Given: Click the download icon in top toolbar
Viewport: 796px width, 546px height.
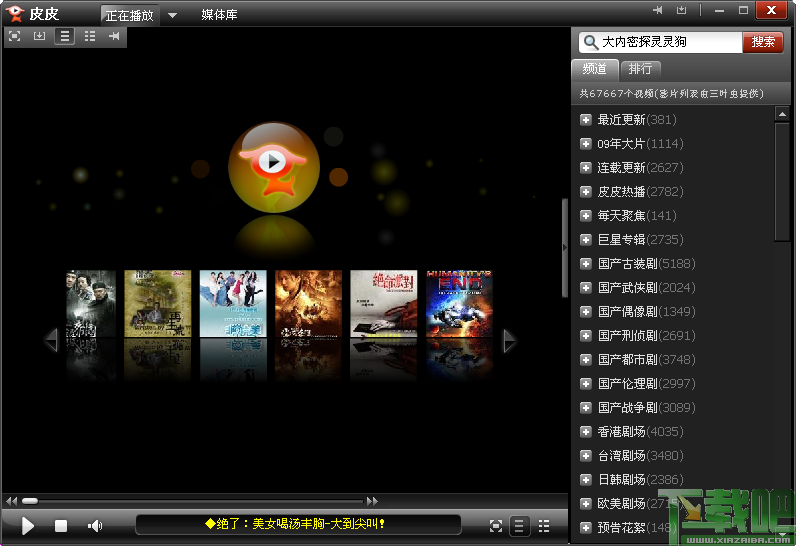Looking at the screenshot, I should 39,36.
